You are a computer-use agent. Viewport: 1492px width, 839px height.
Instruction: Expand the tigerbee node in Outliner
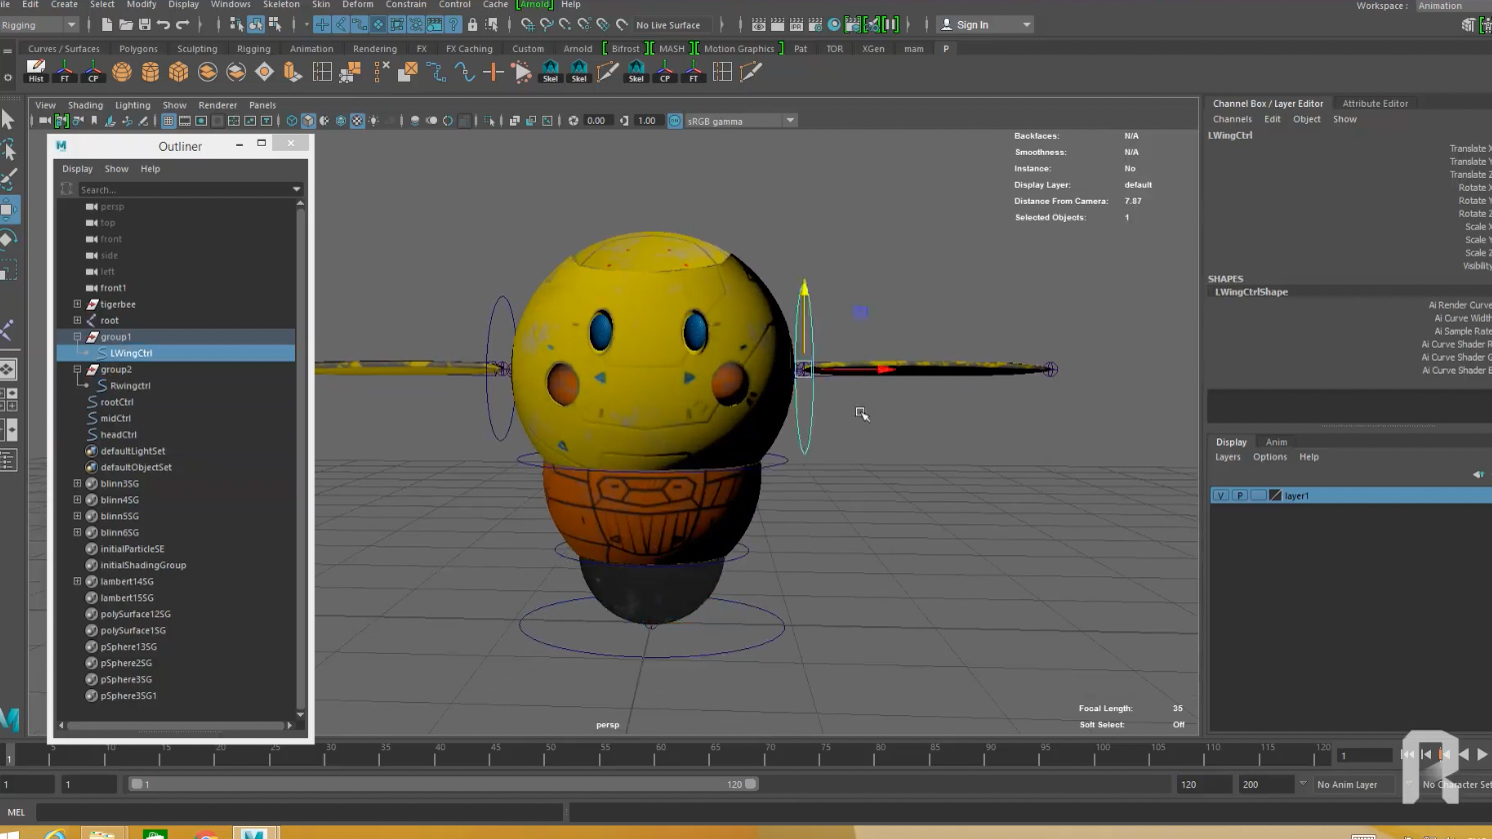click(x=77, y=304)
